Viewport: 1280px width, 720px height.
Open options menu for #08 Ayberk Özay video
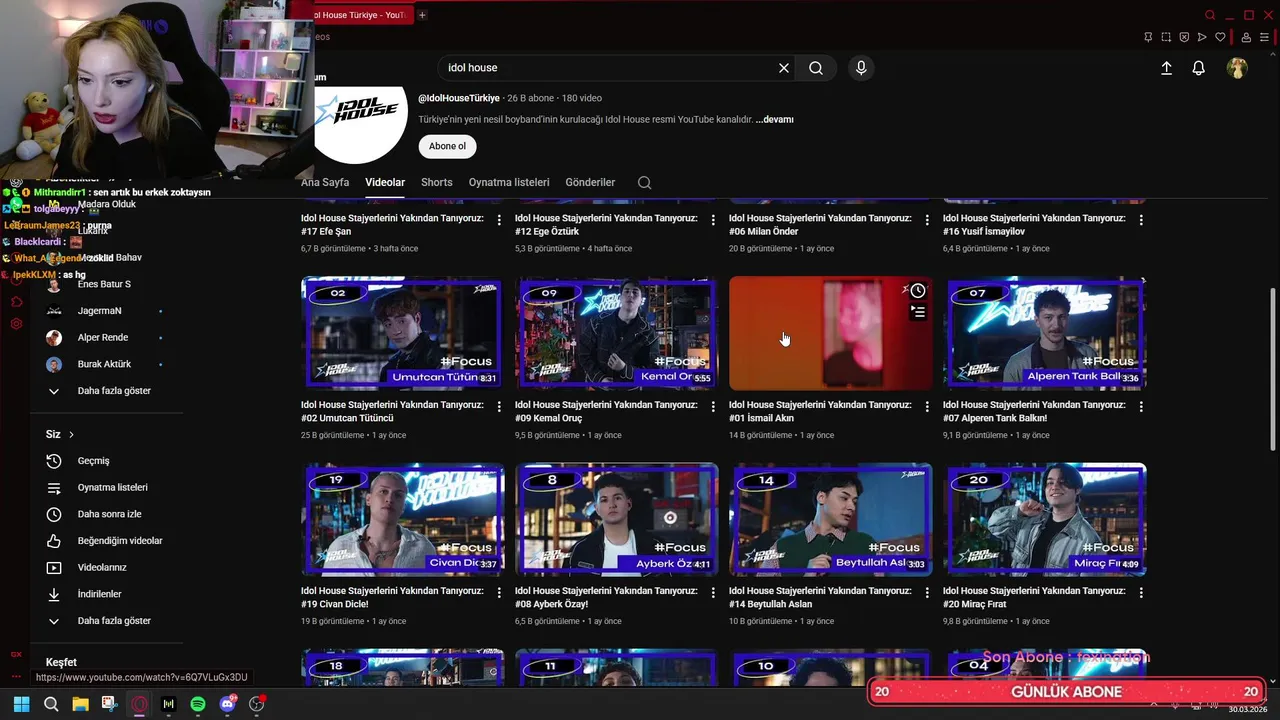coord(713,592)
